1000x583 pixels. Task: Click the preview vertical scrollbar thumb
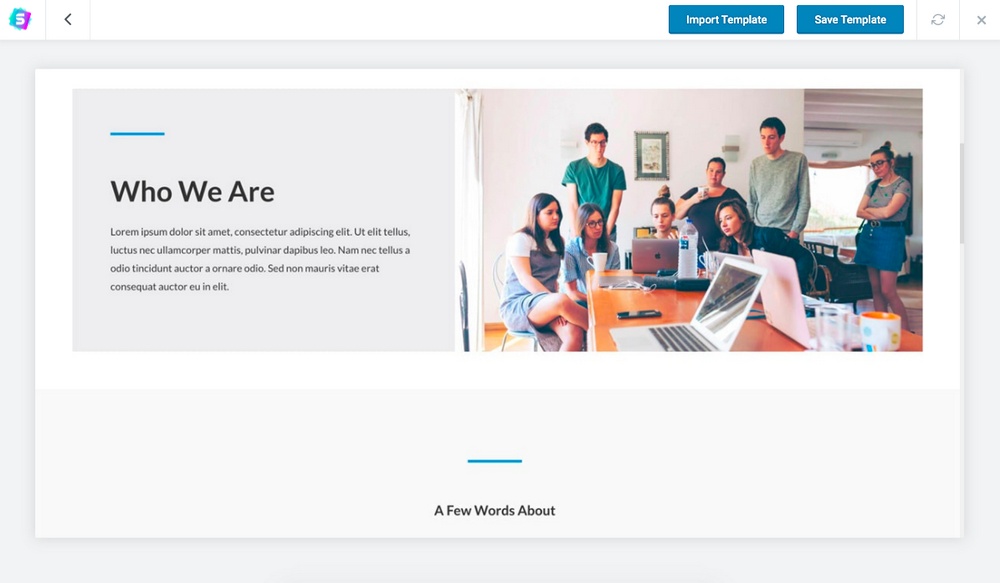click(x=962, y=193)
